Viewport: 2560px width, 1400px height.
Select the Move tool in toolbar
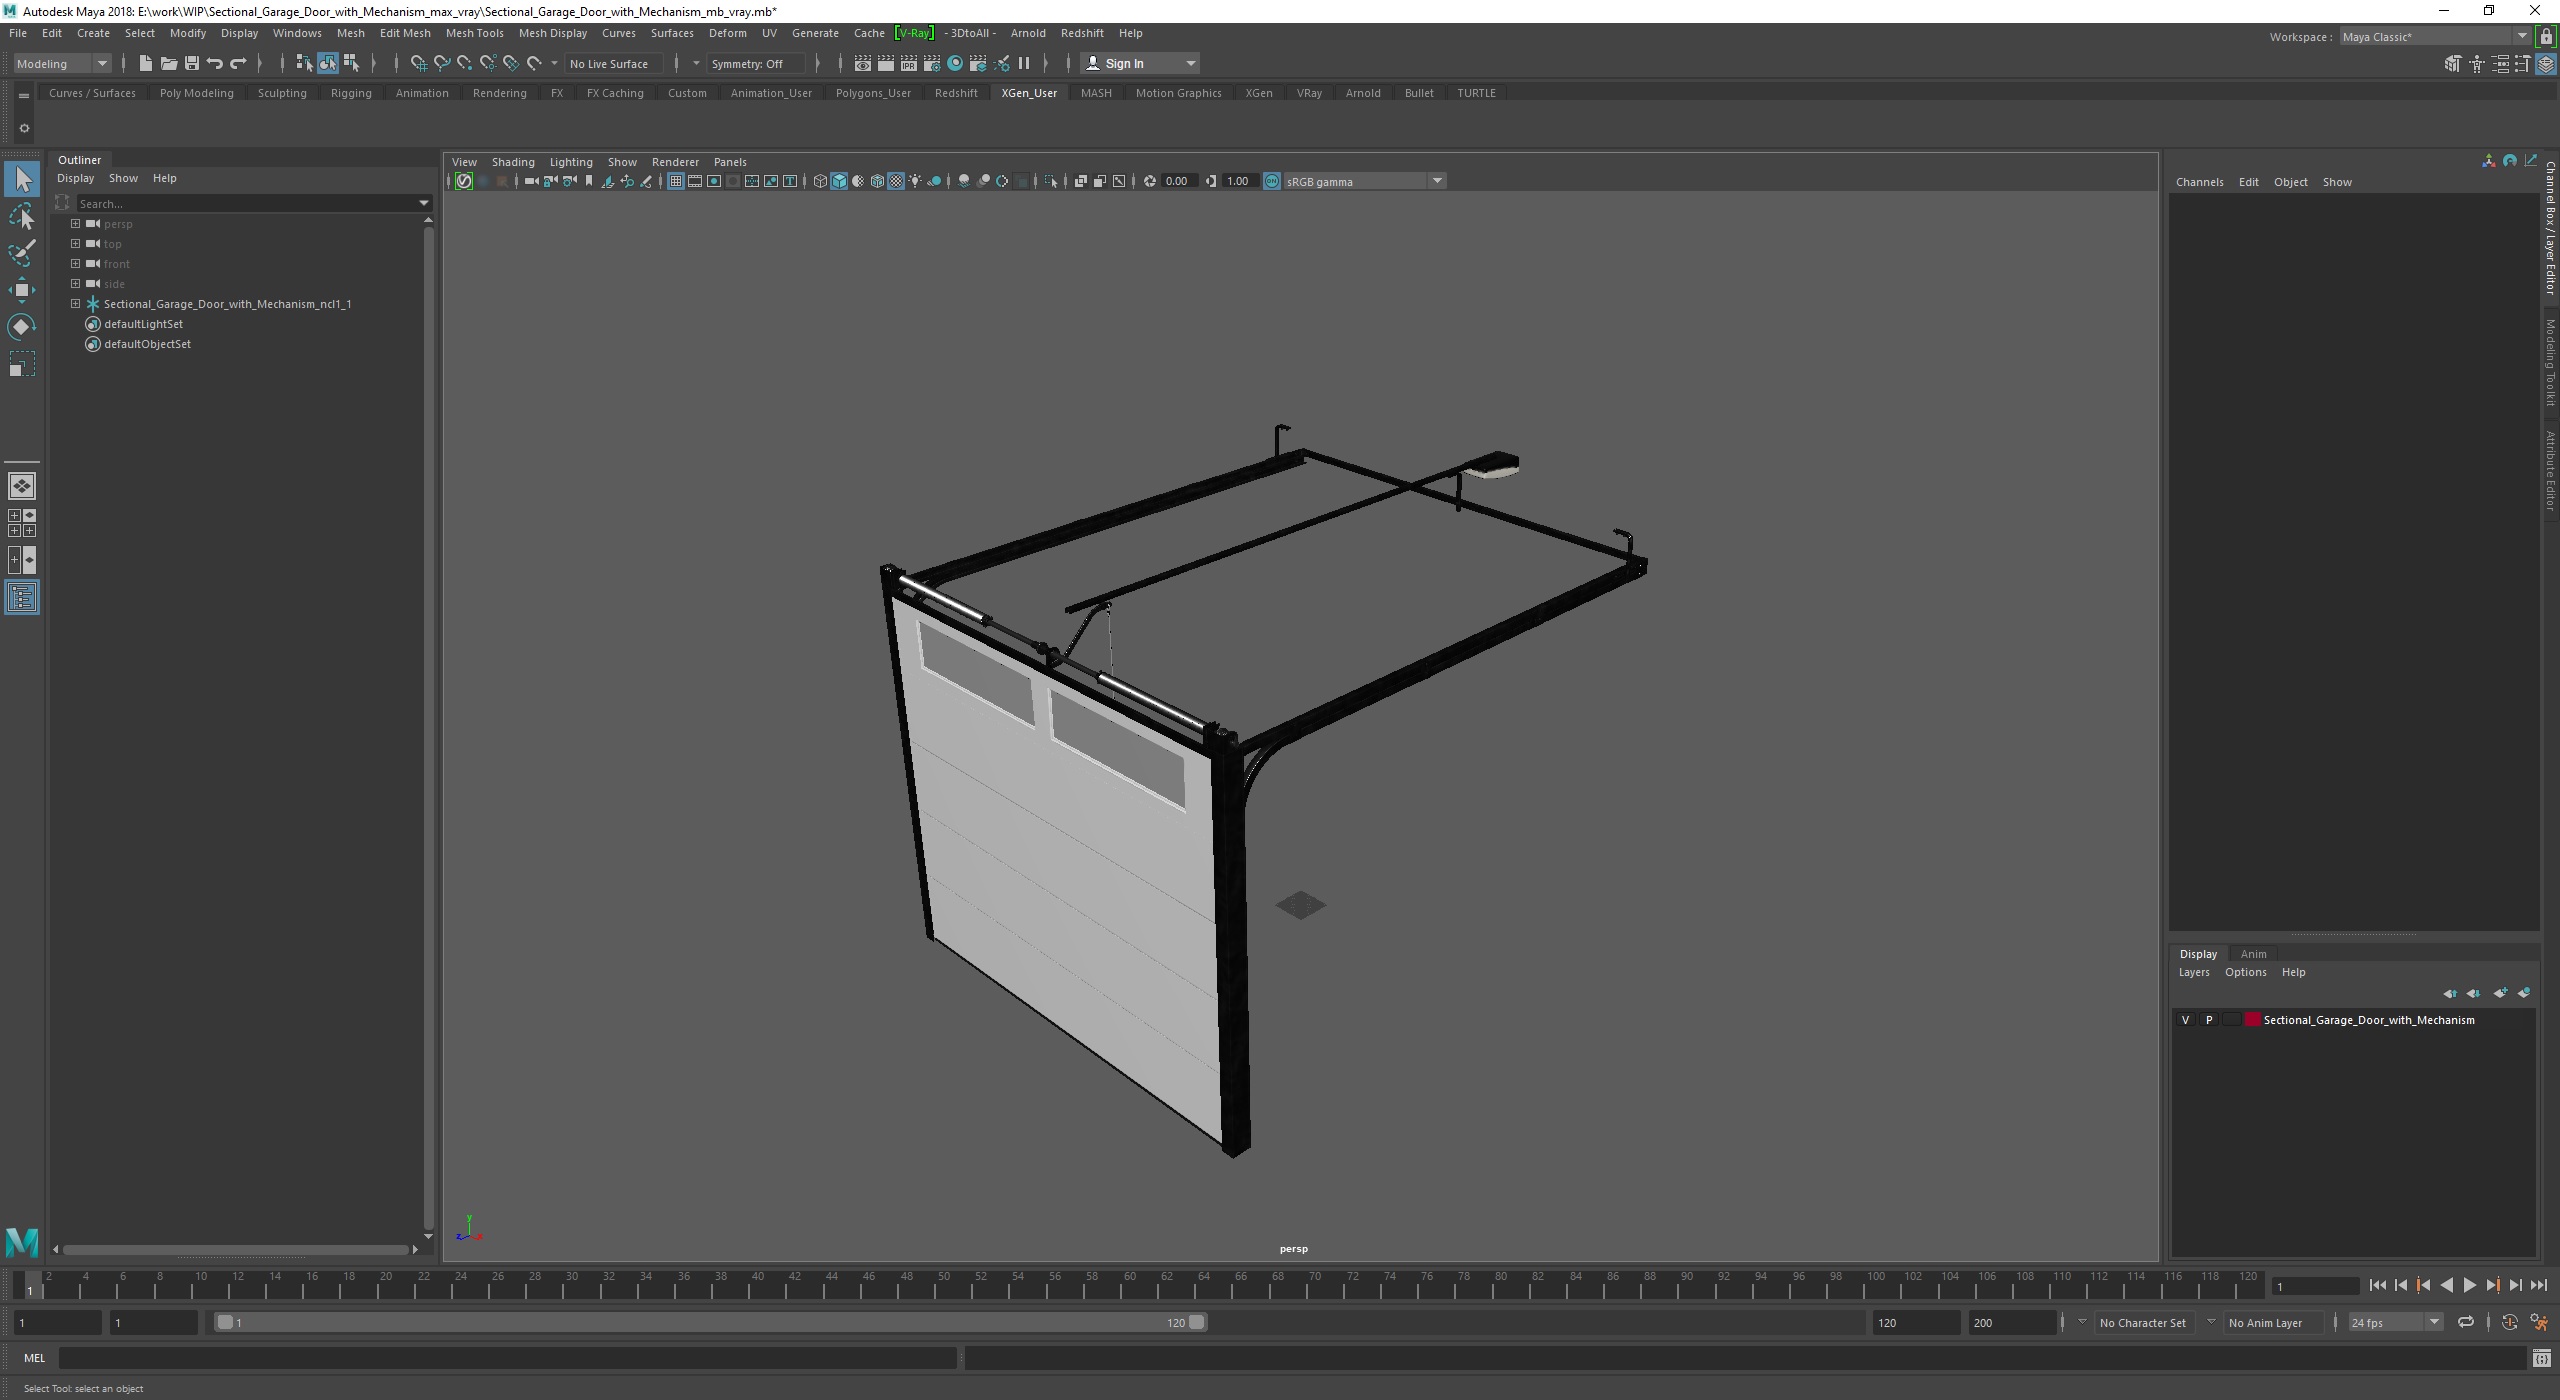point(24,291)
